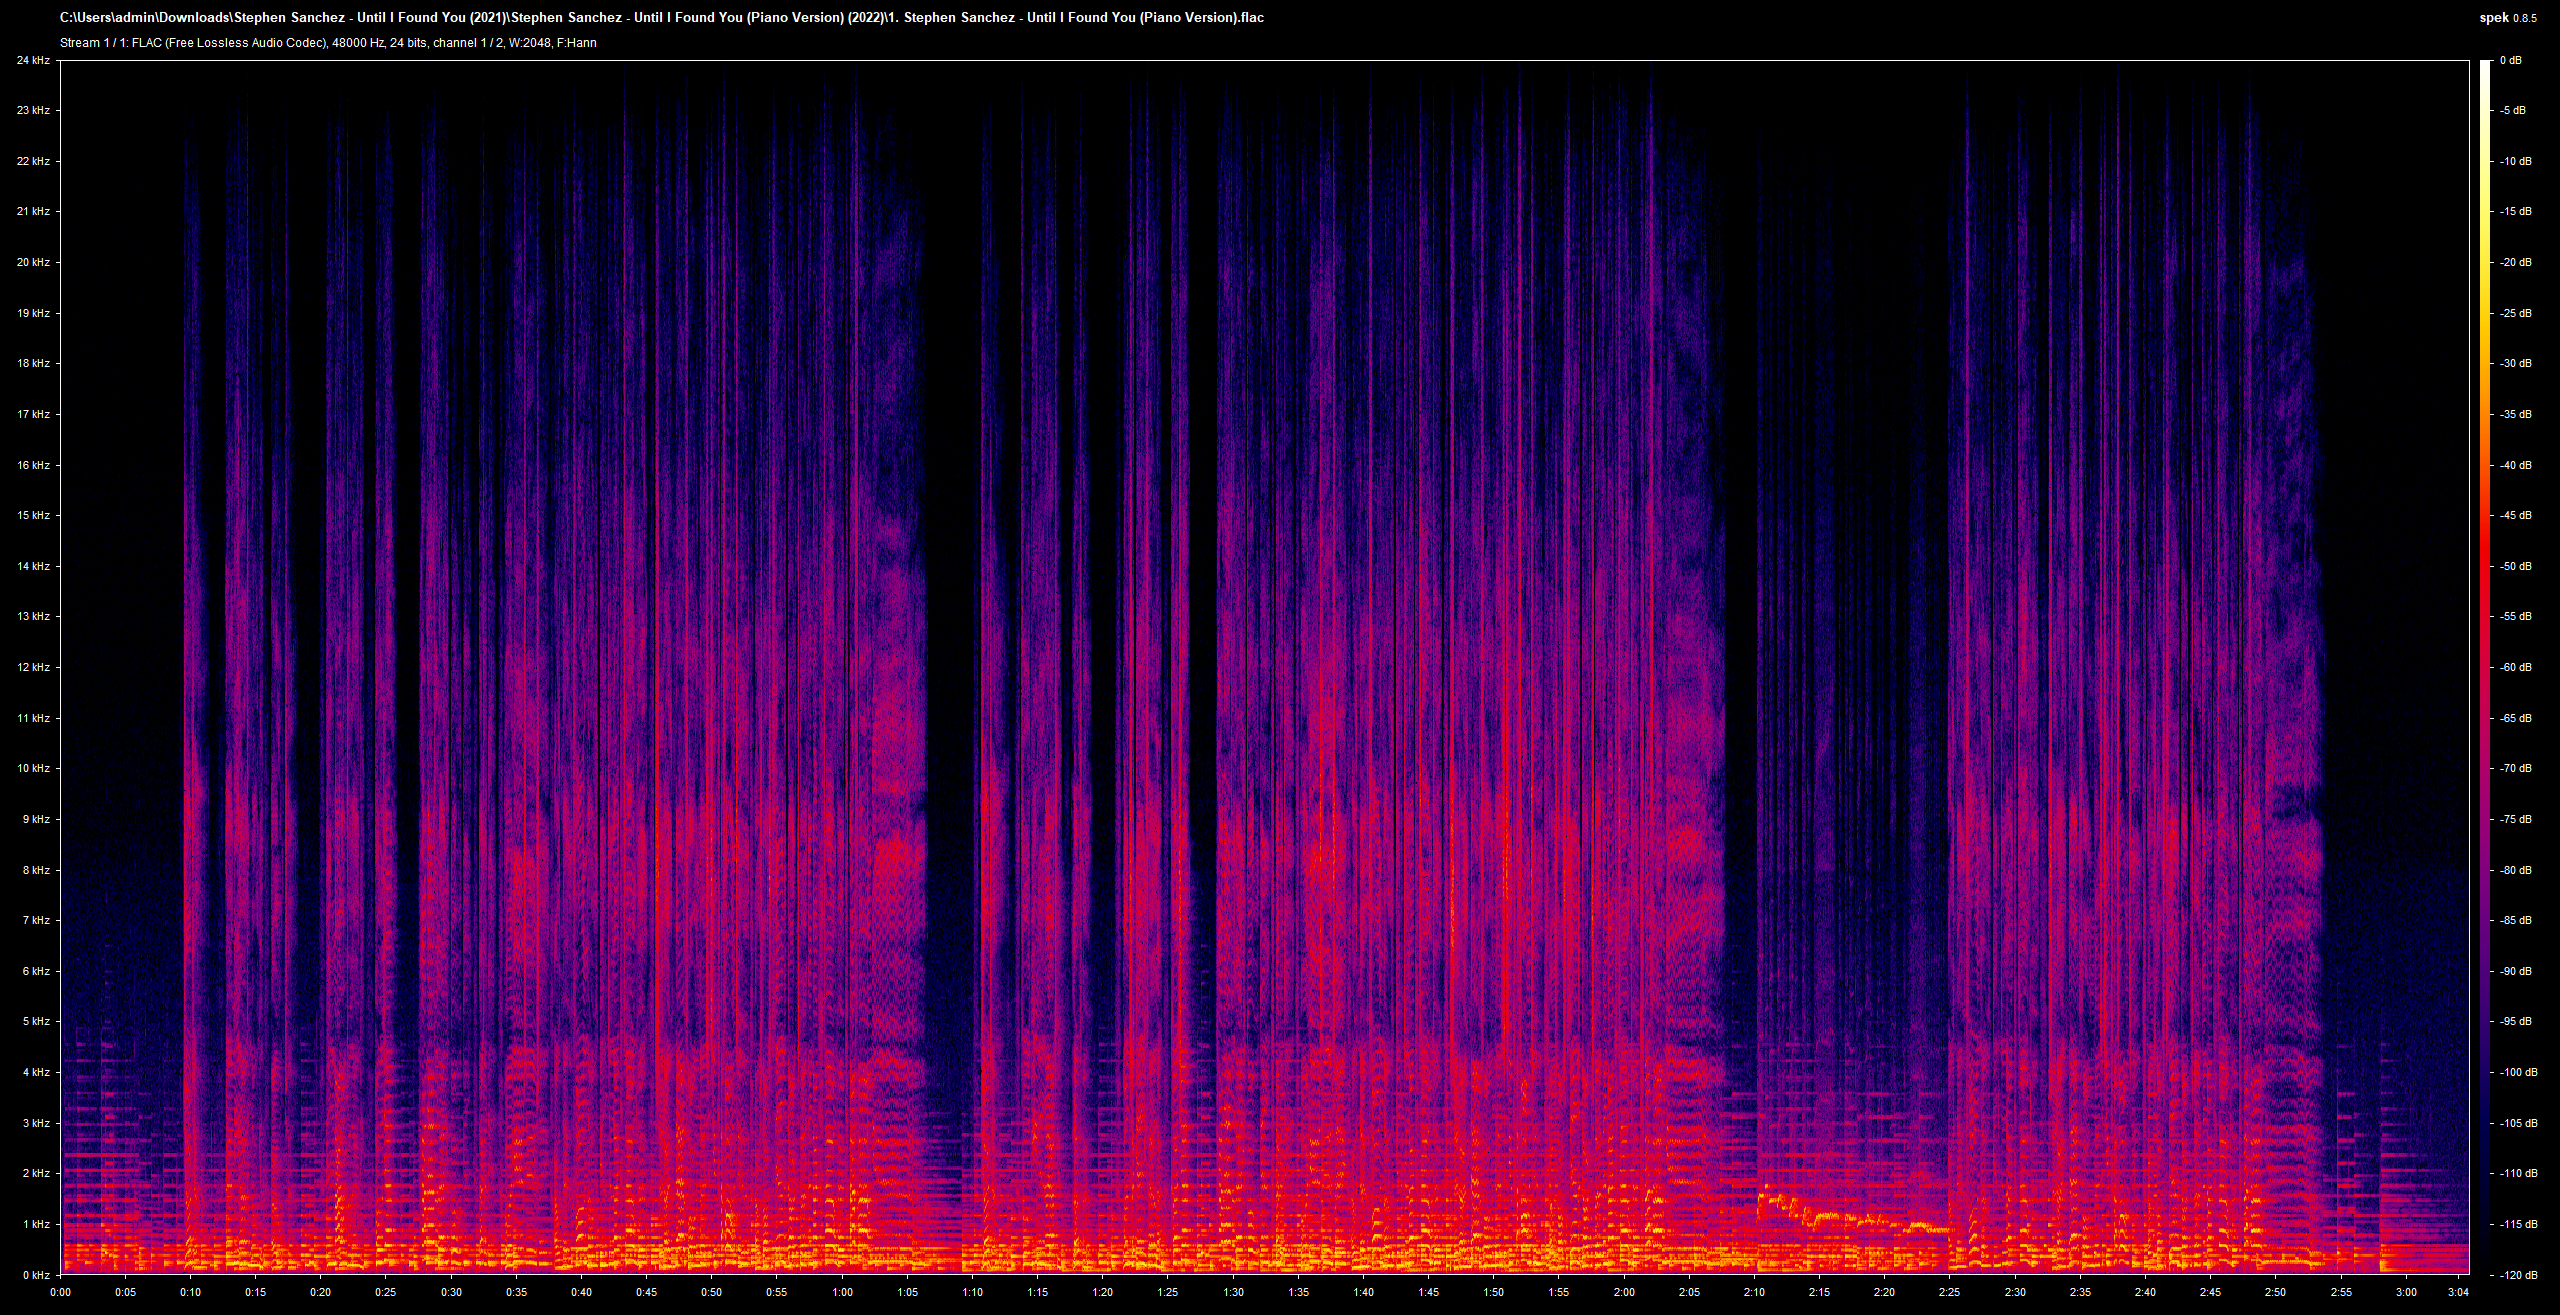Image resolution: width=2560 pixels, height=1315 pixels.
Task: Select the "12 kHz" axis label
Action: 33,668
